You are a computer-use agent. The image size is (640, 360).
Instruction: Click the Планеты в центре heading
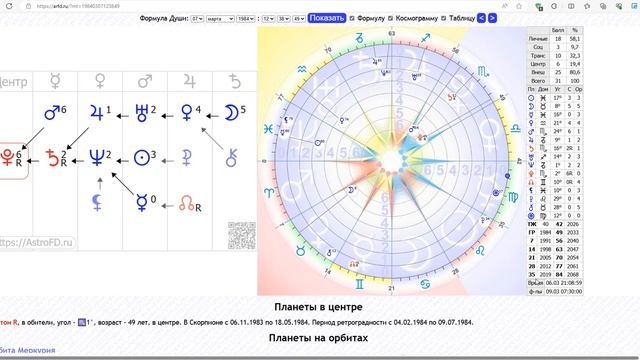318,307
